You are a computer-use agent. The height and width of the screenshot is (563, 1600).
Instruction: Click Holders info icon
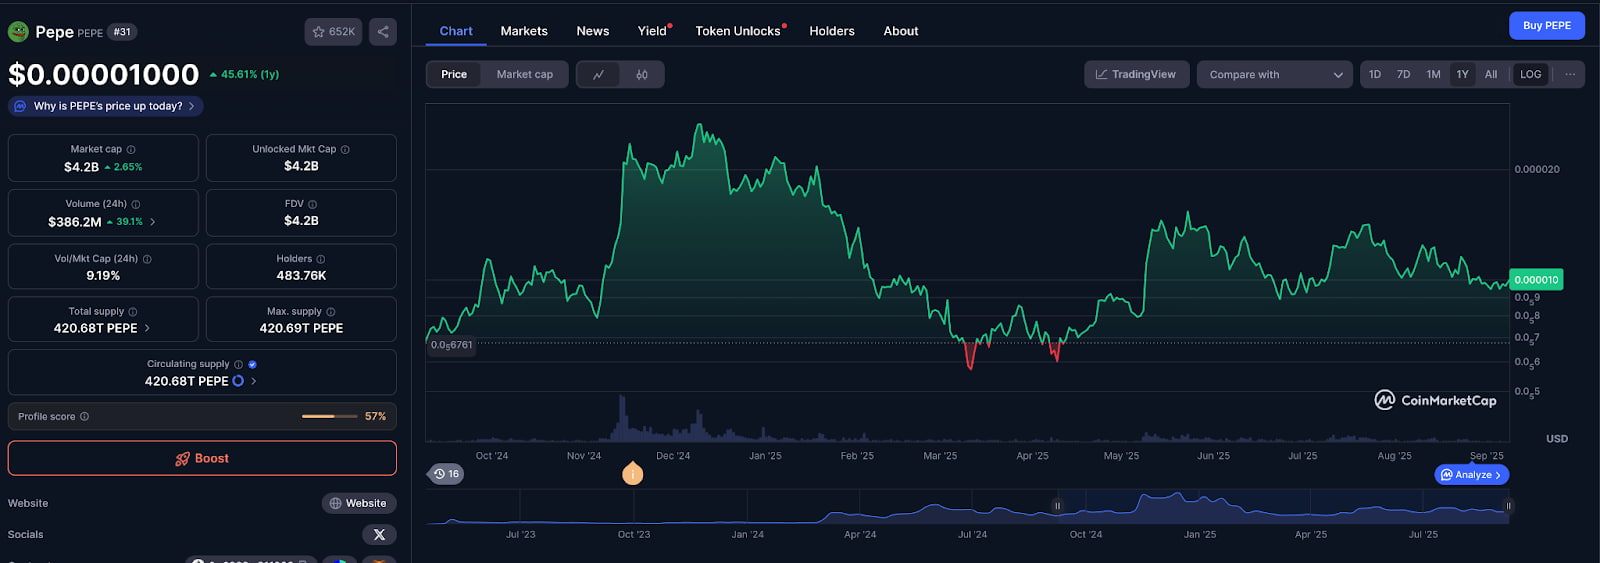[320, 259]
